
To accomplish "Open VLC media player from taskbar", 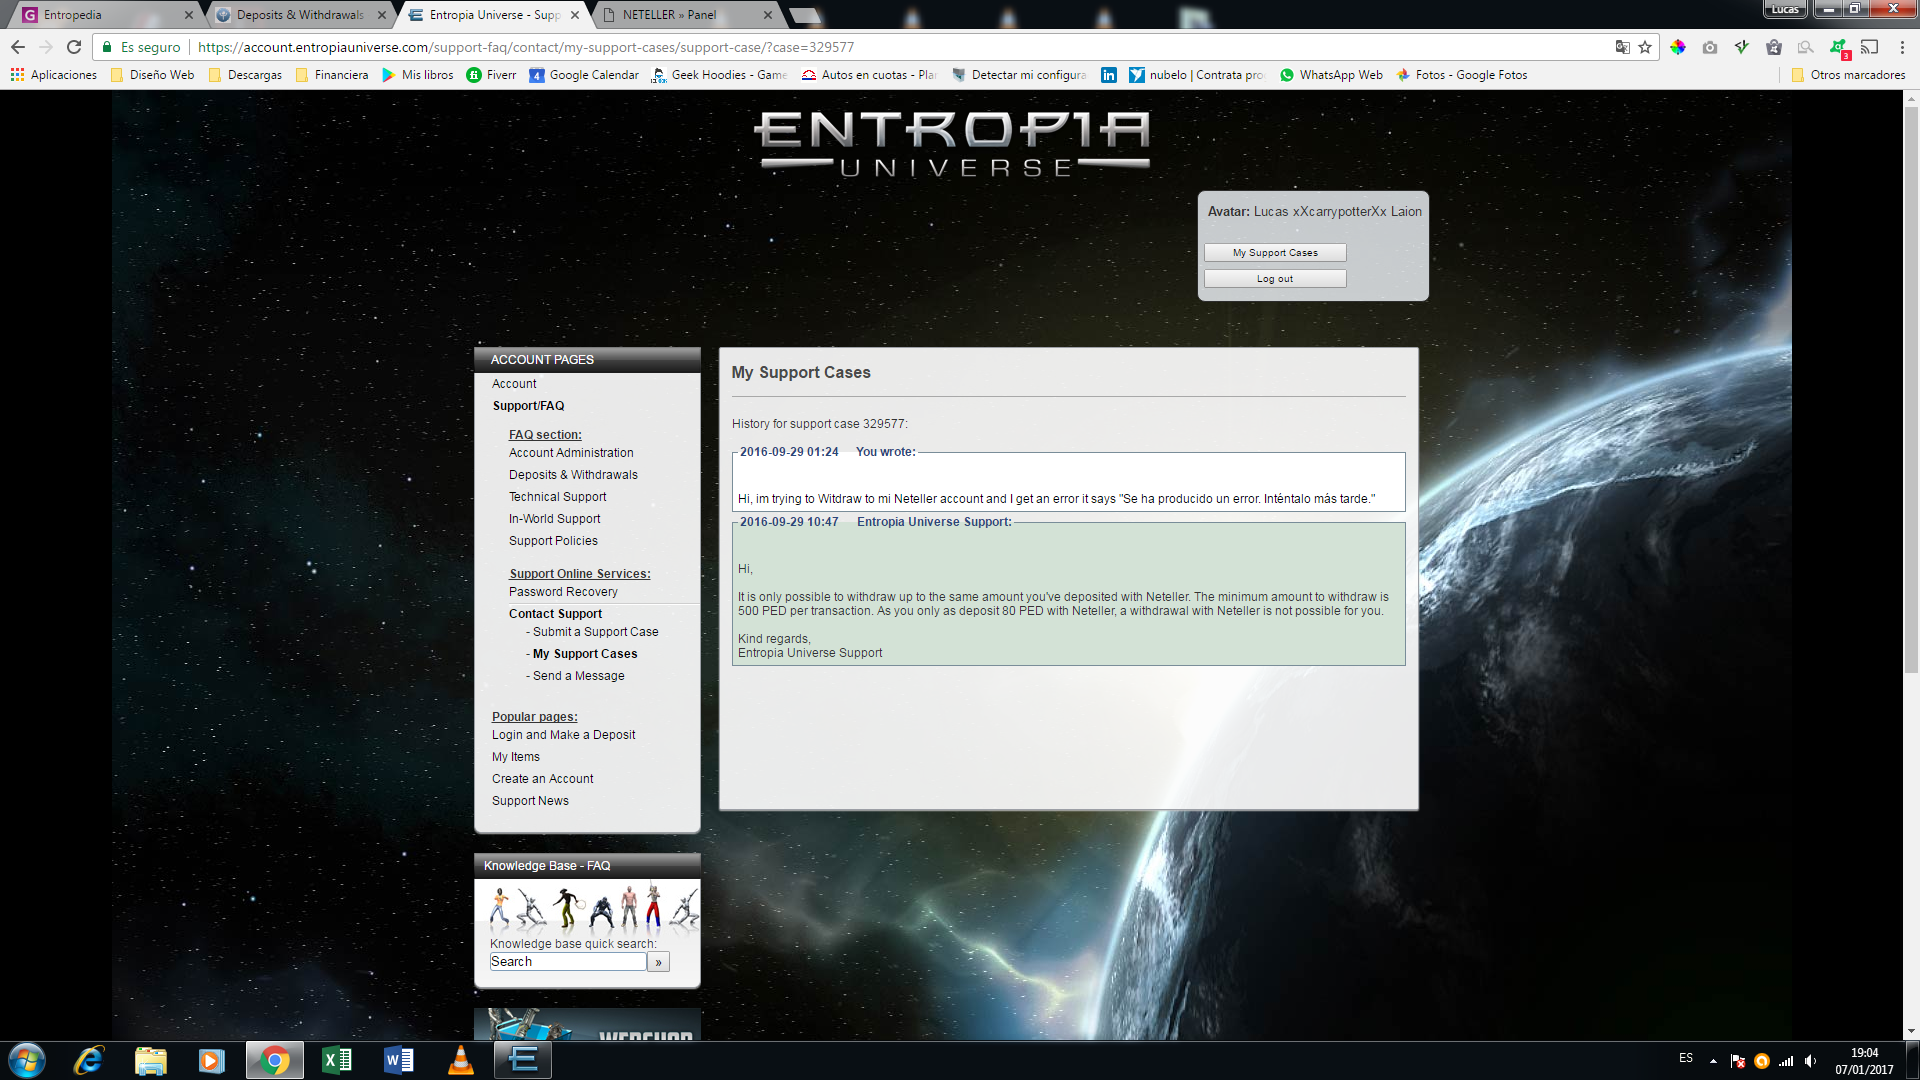I will (461, 1061).
